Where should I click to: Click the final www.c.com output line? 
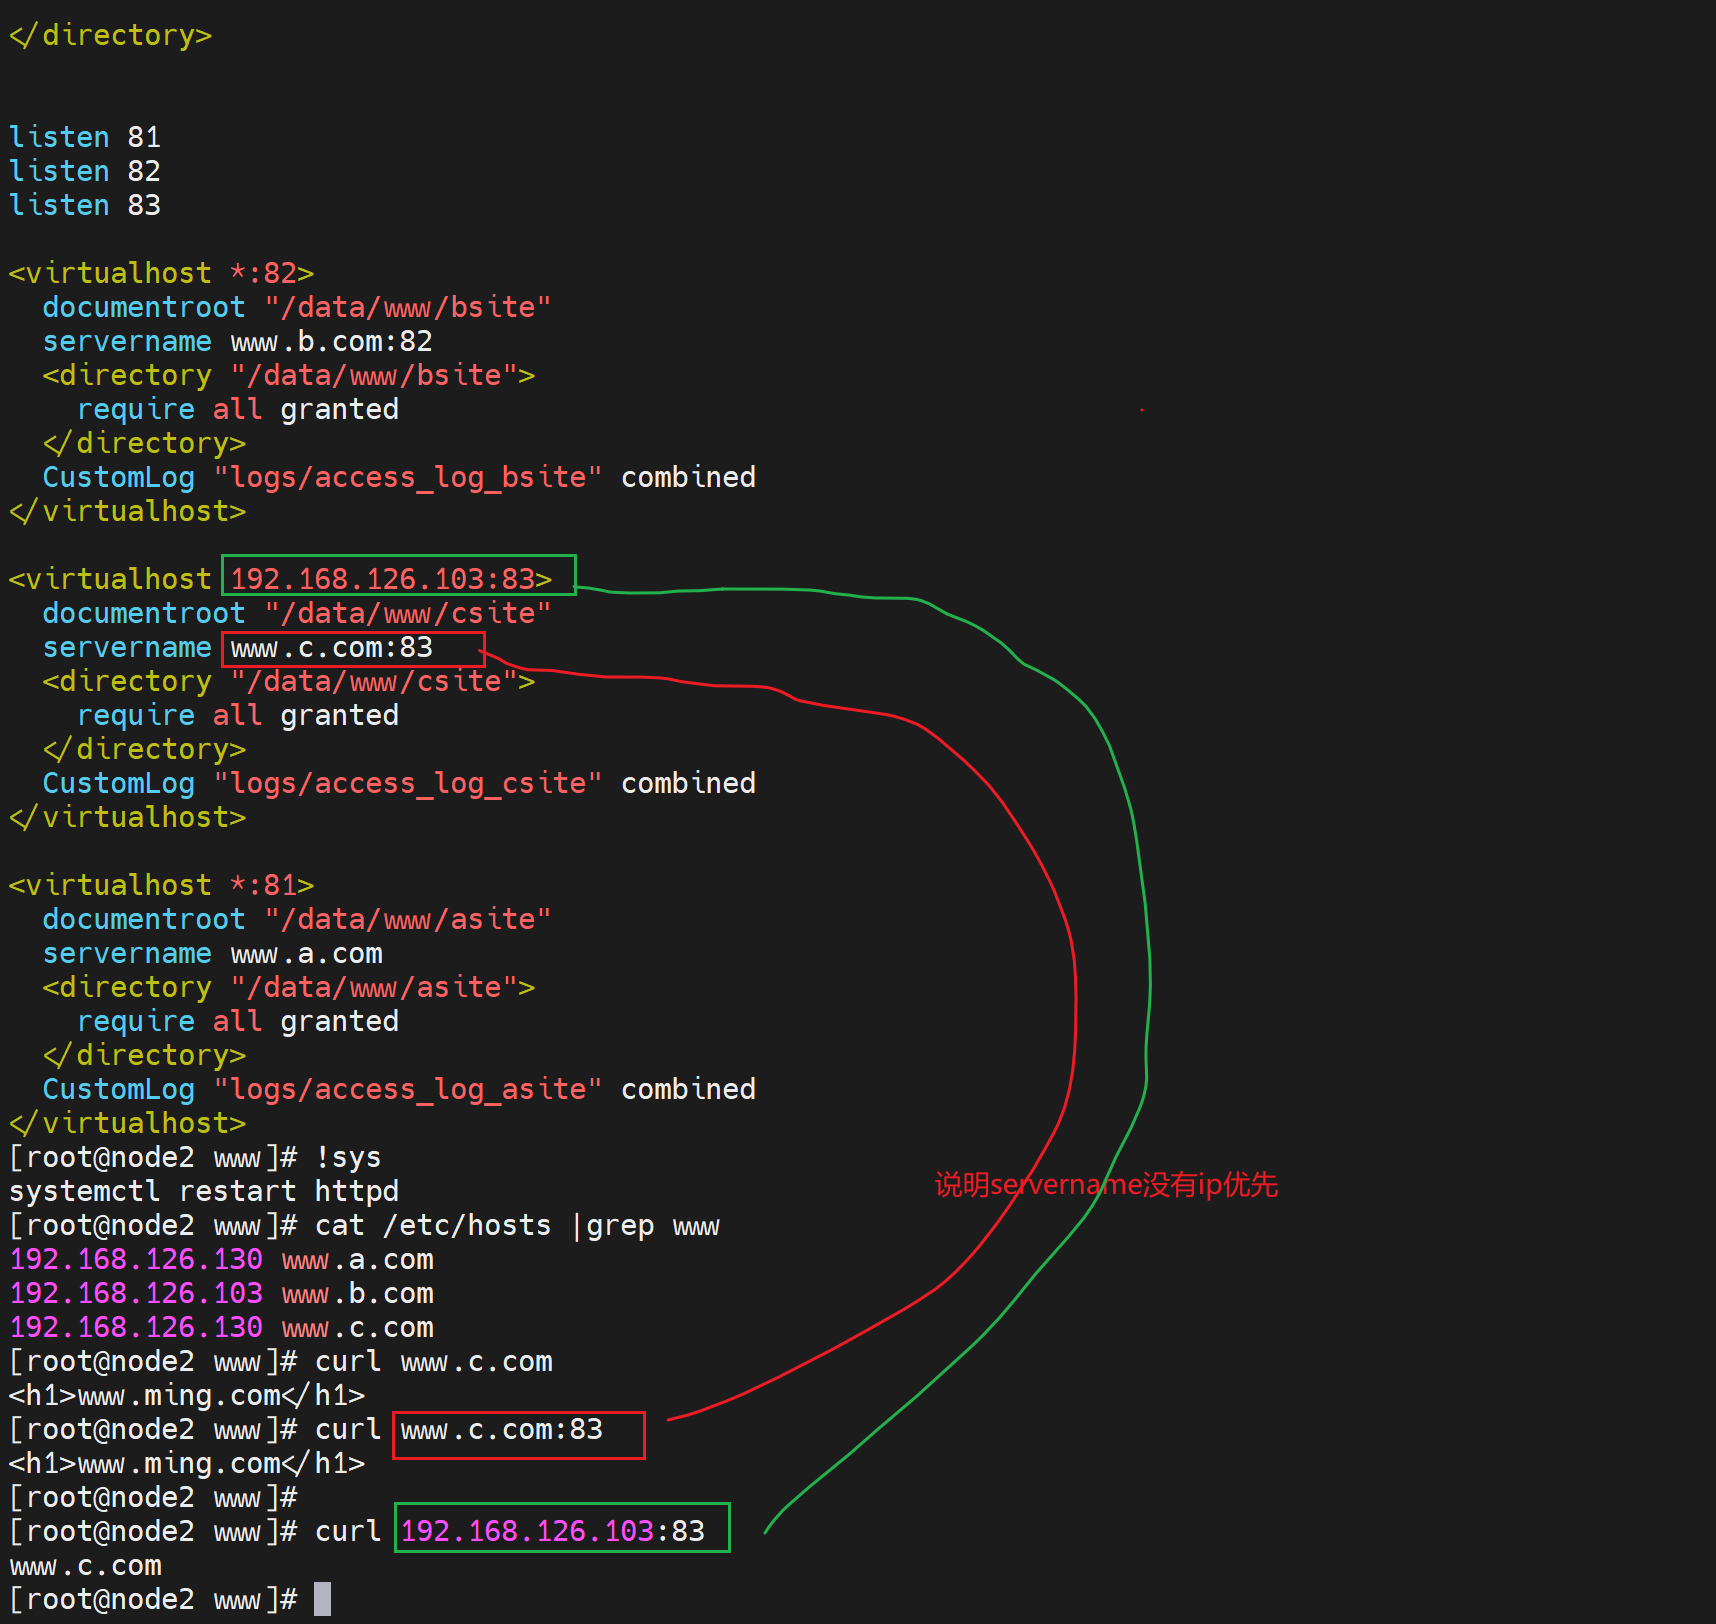pyautogui.click(x=85, y=1565)
